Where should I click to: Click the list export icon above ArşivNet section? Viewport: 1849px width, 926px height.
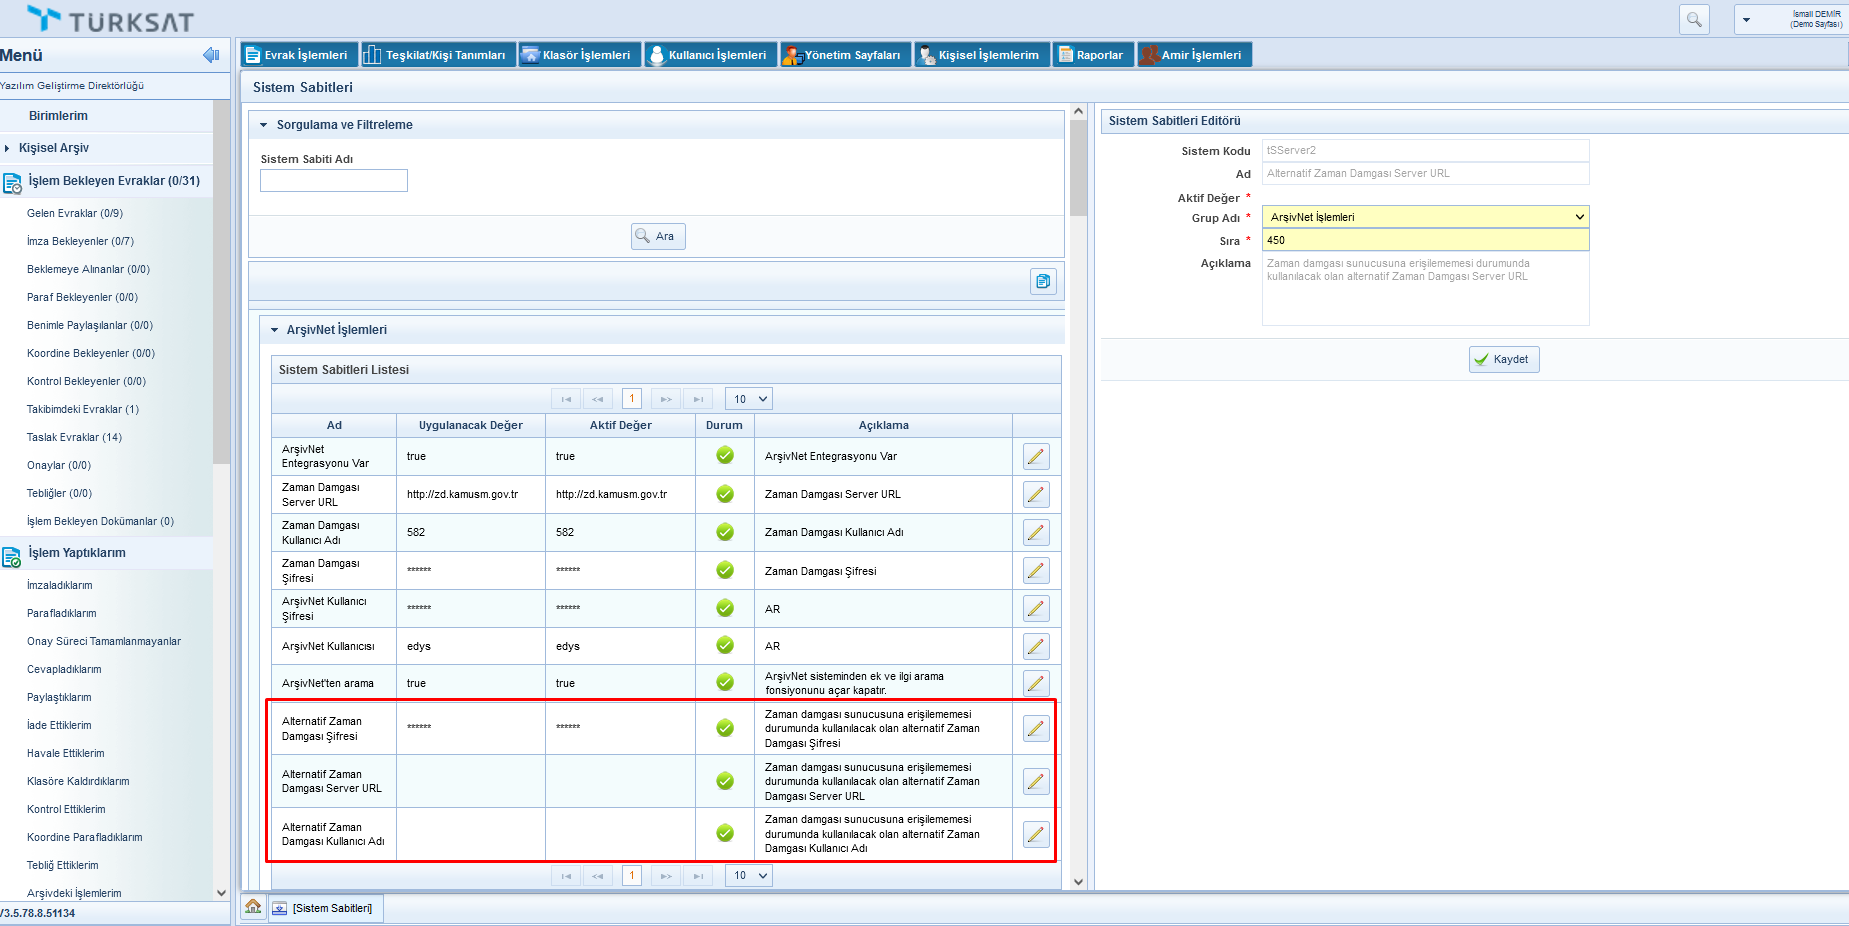1043,282
